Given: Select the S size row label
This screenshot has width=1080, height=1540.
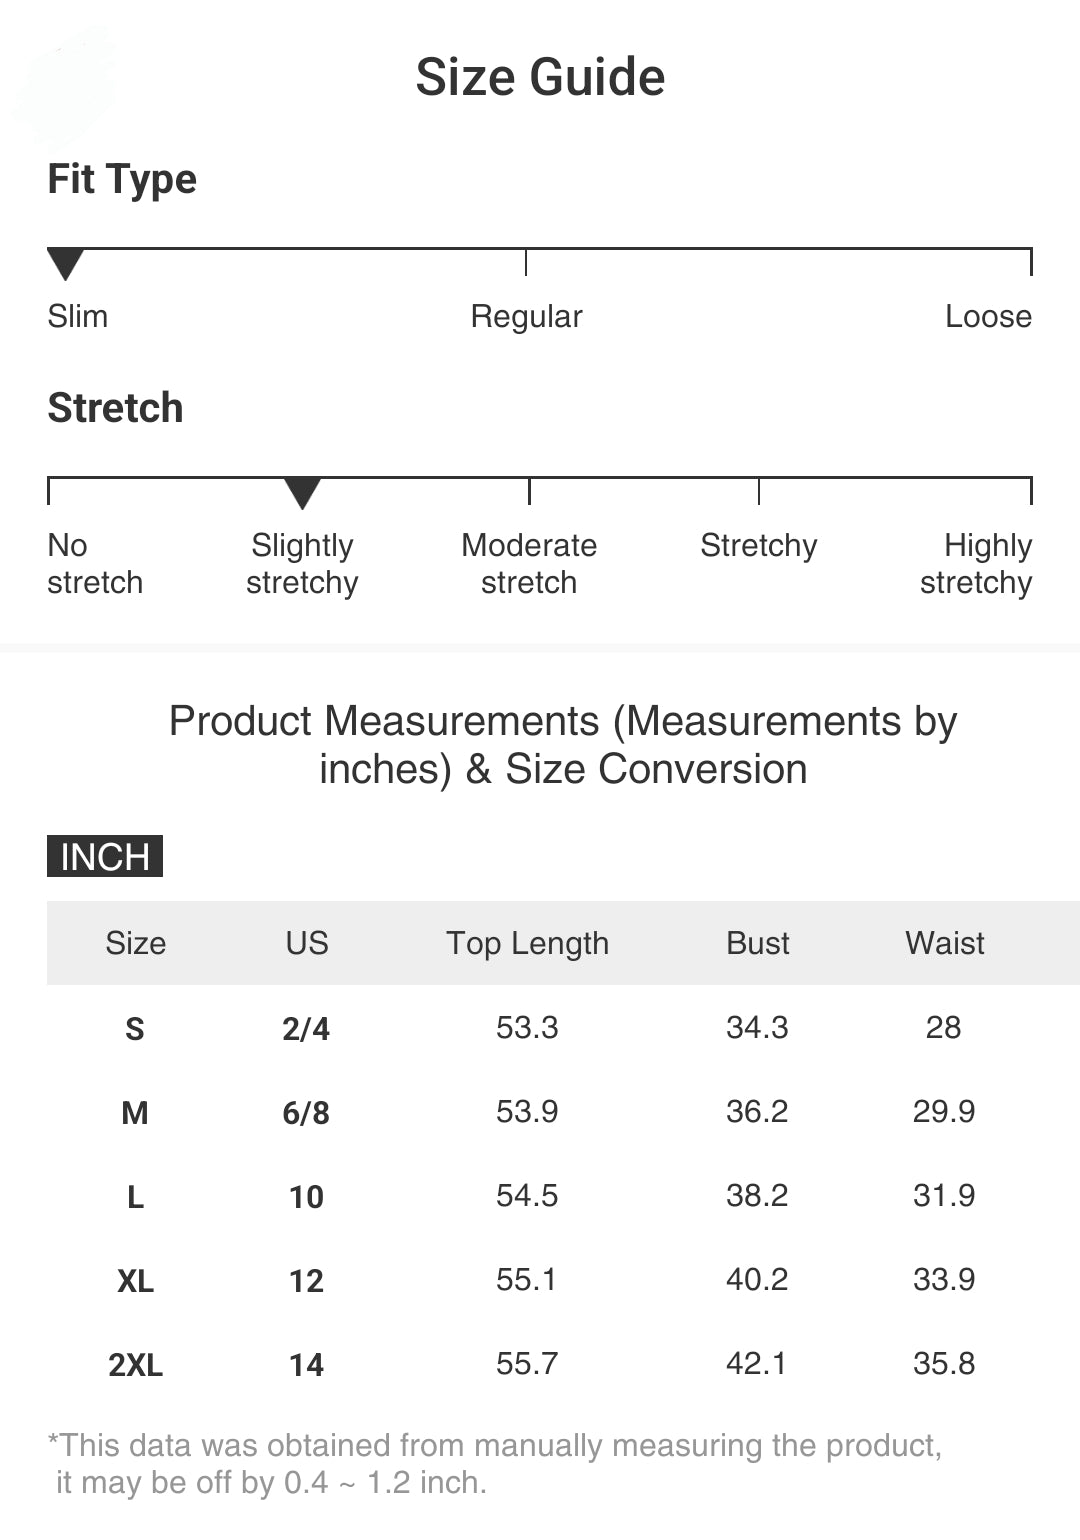Looking at the screenshot, I should 135,1028.
